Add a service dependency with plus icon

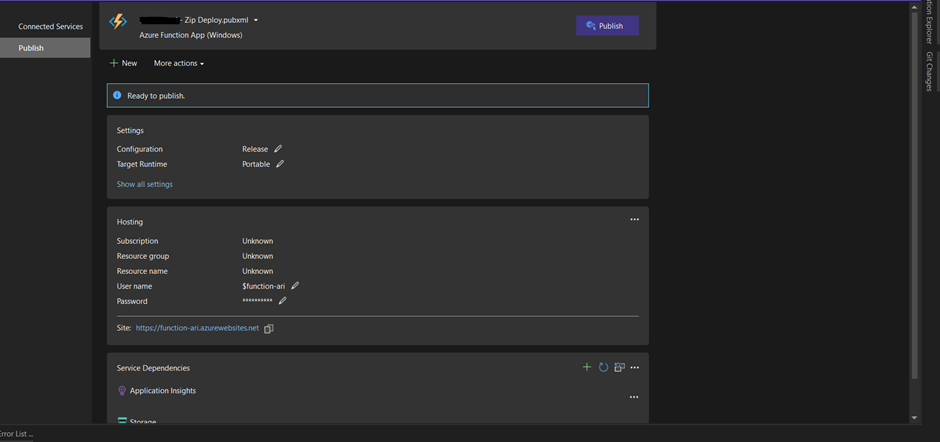[587, 368]
